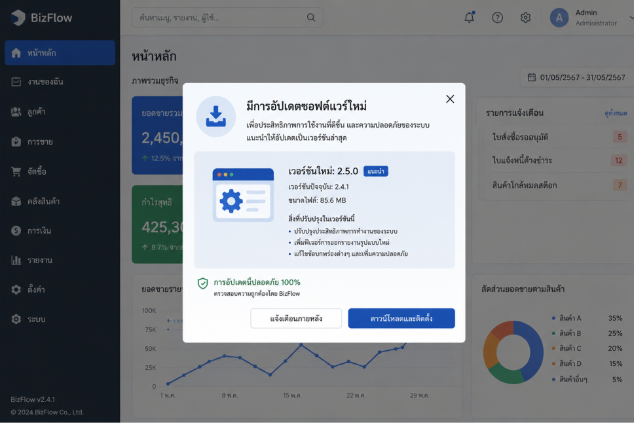
Task: Click the search field at top
Action: pyautogui.click(x=228, y=17)
